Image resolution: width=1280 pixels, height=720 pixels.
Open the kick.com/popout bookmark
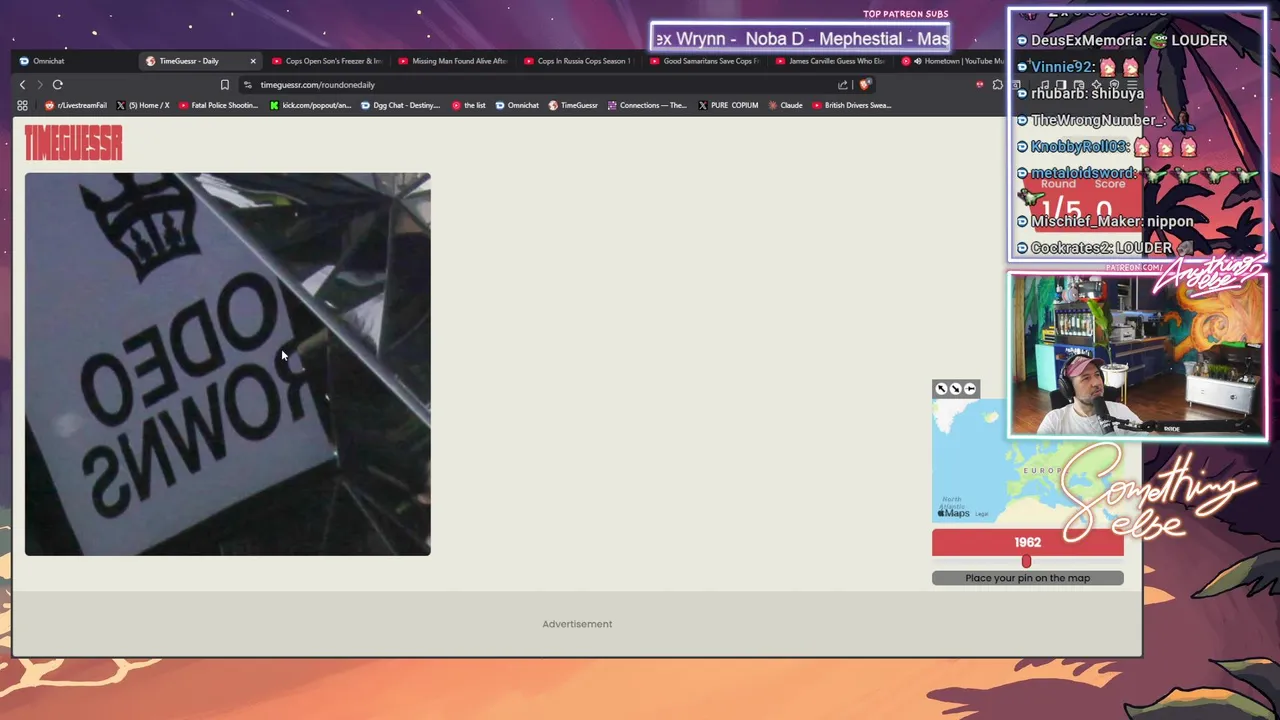point(311,105)
